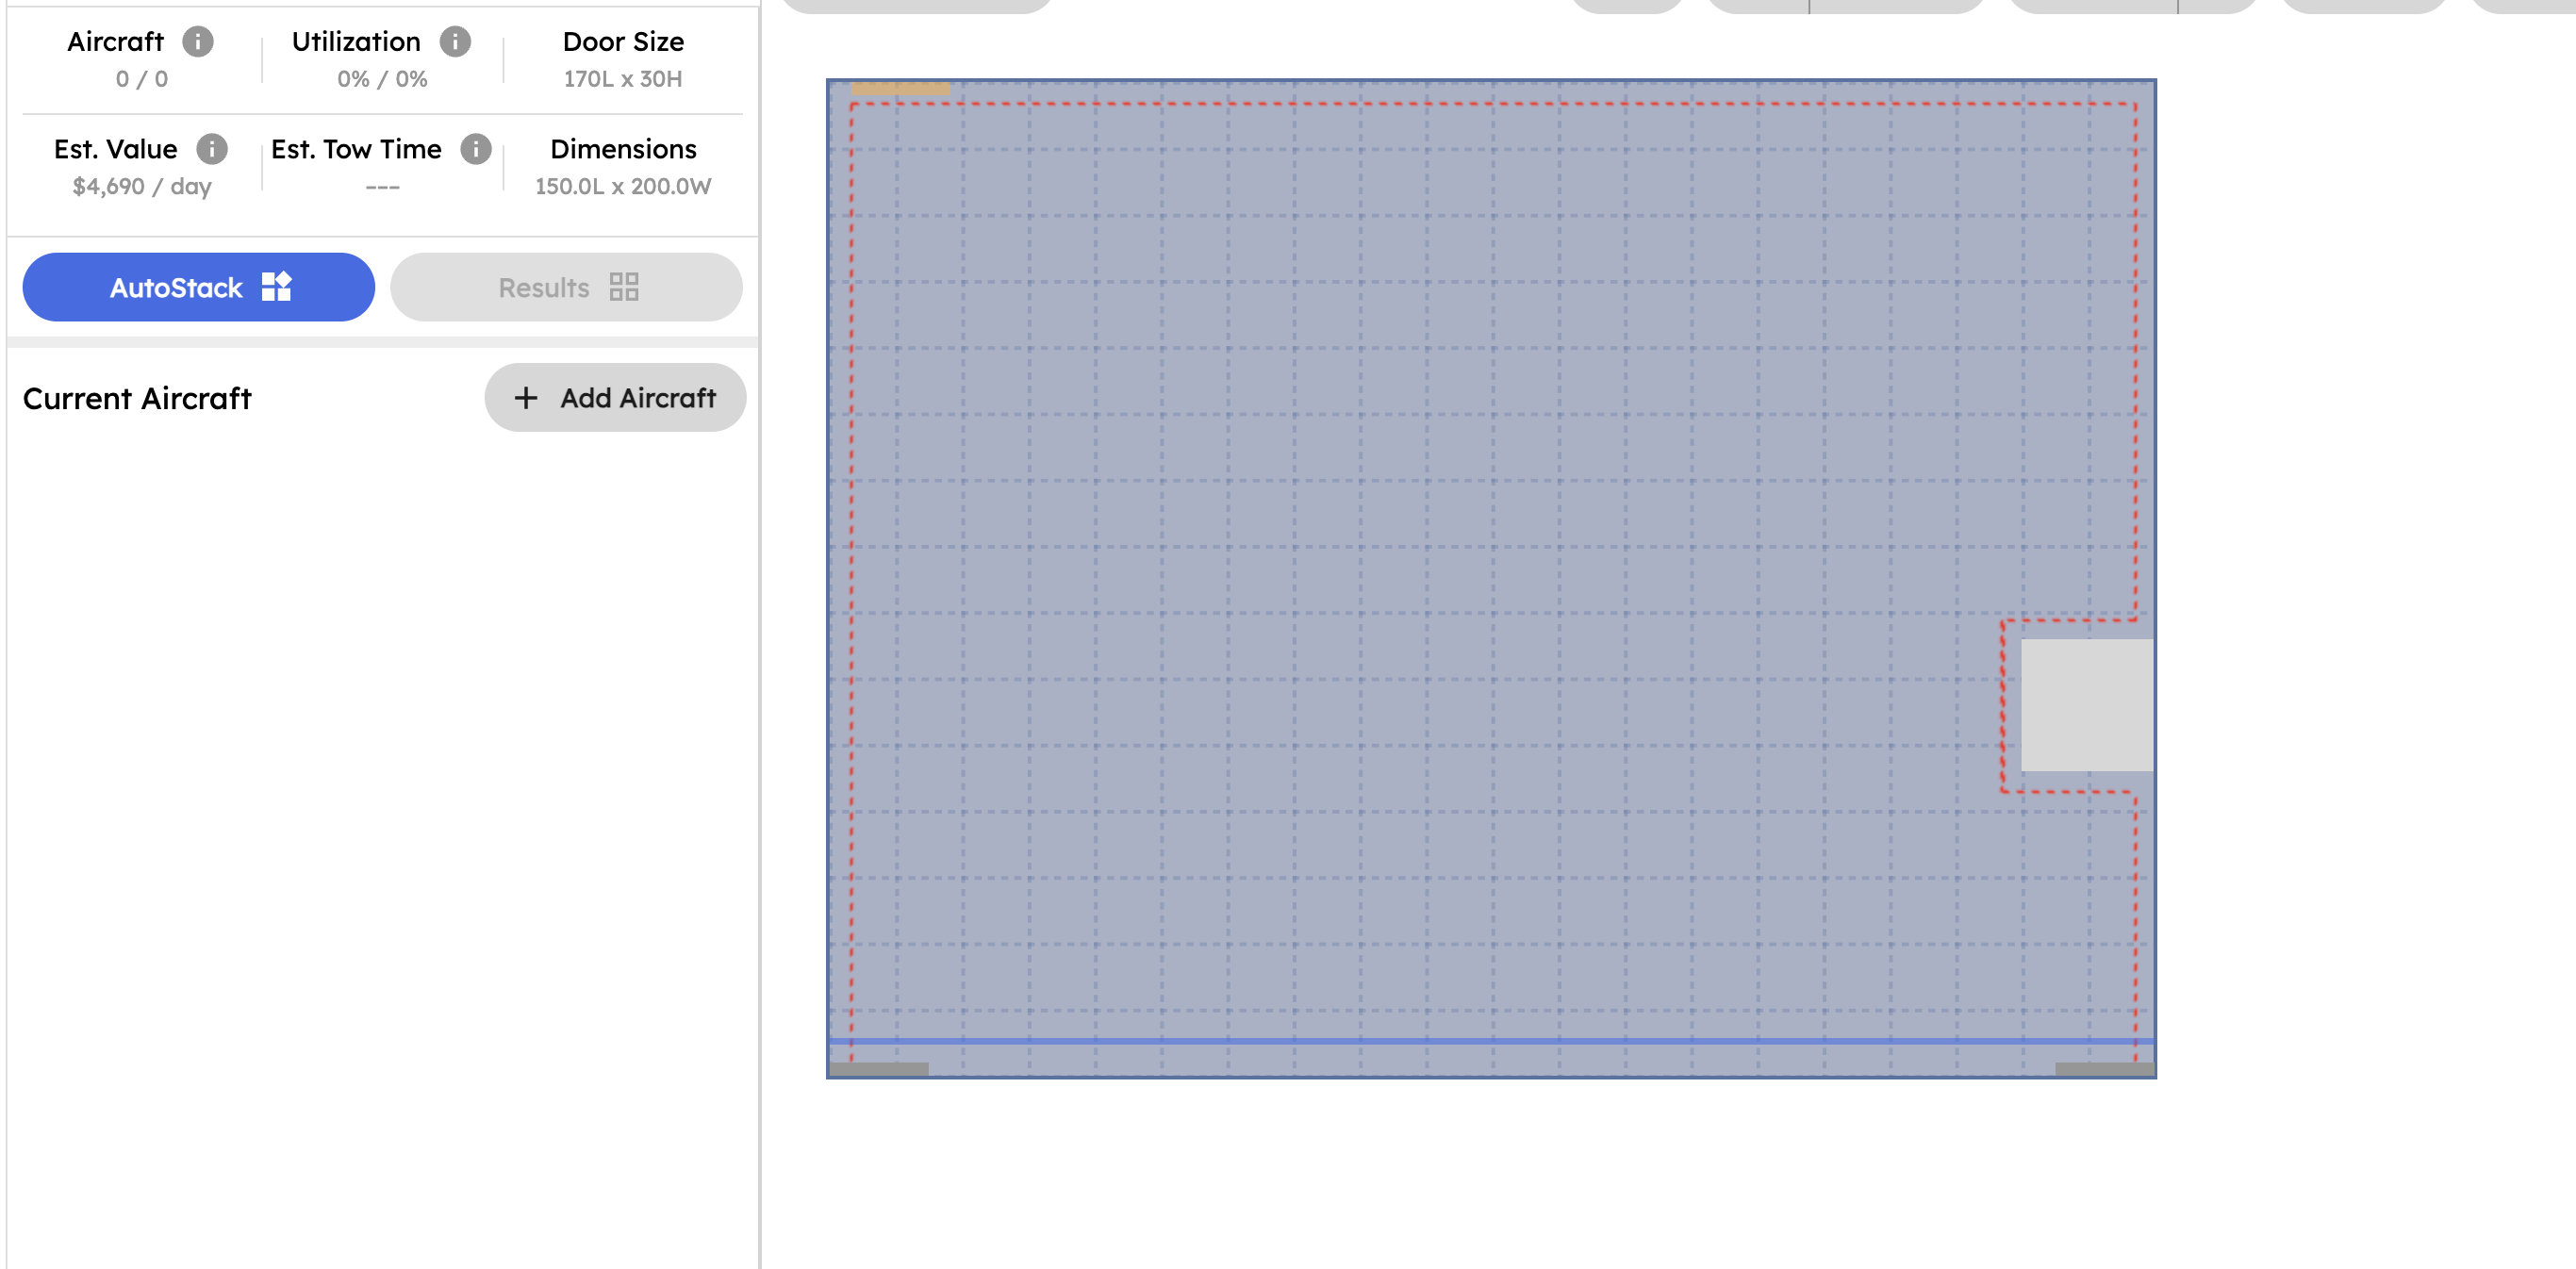Click the blue door line in hangar
2576x1269 pixels.
tap(1490, 1041)
